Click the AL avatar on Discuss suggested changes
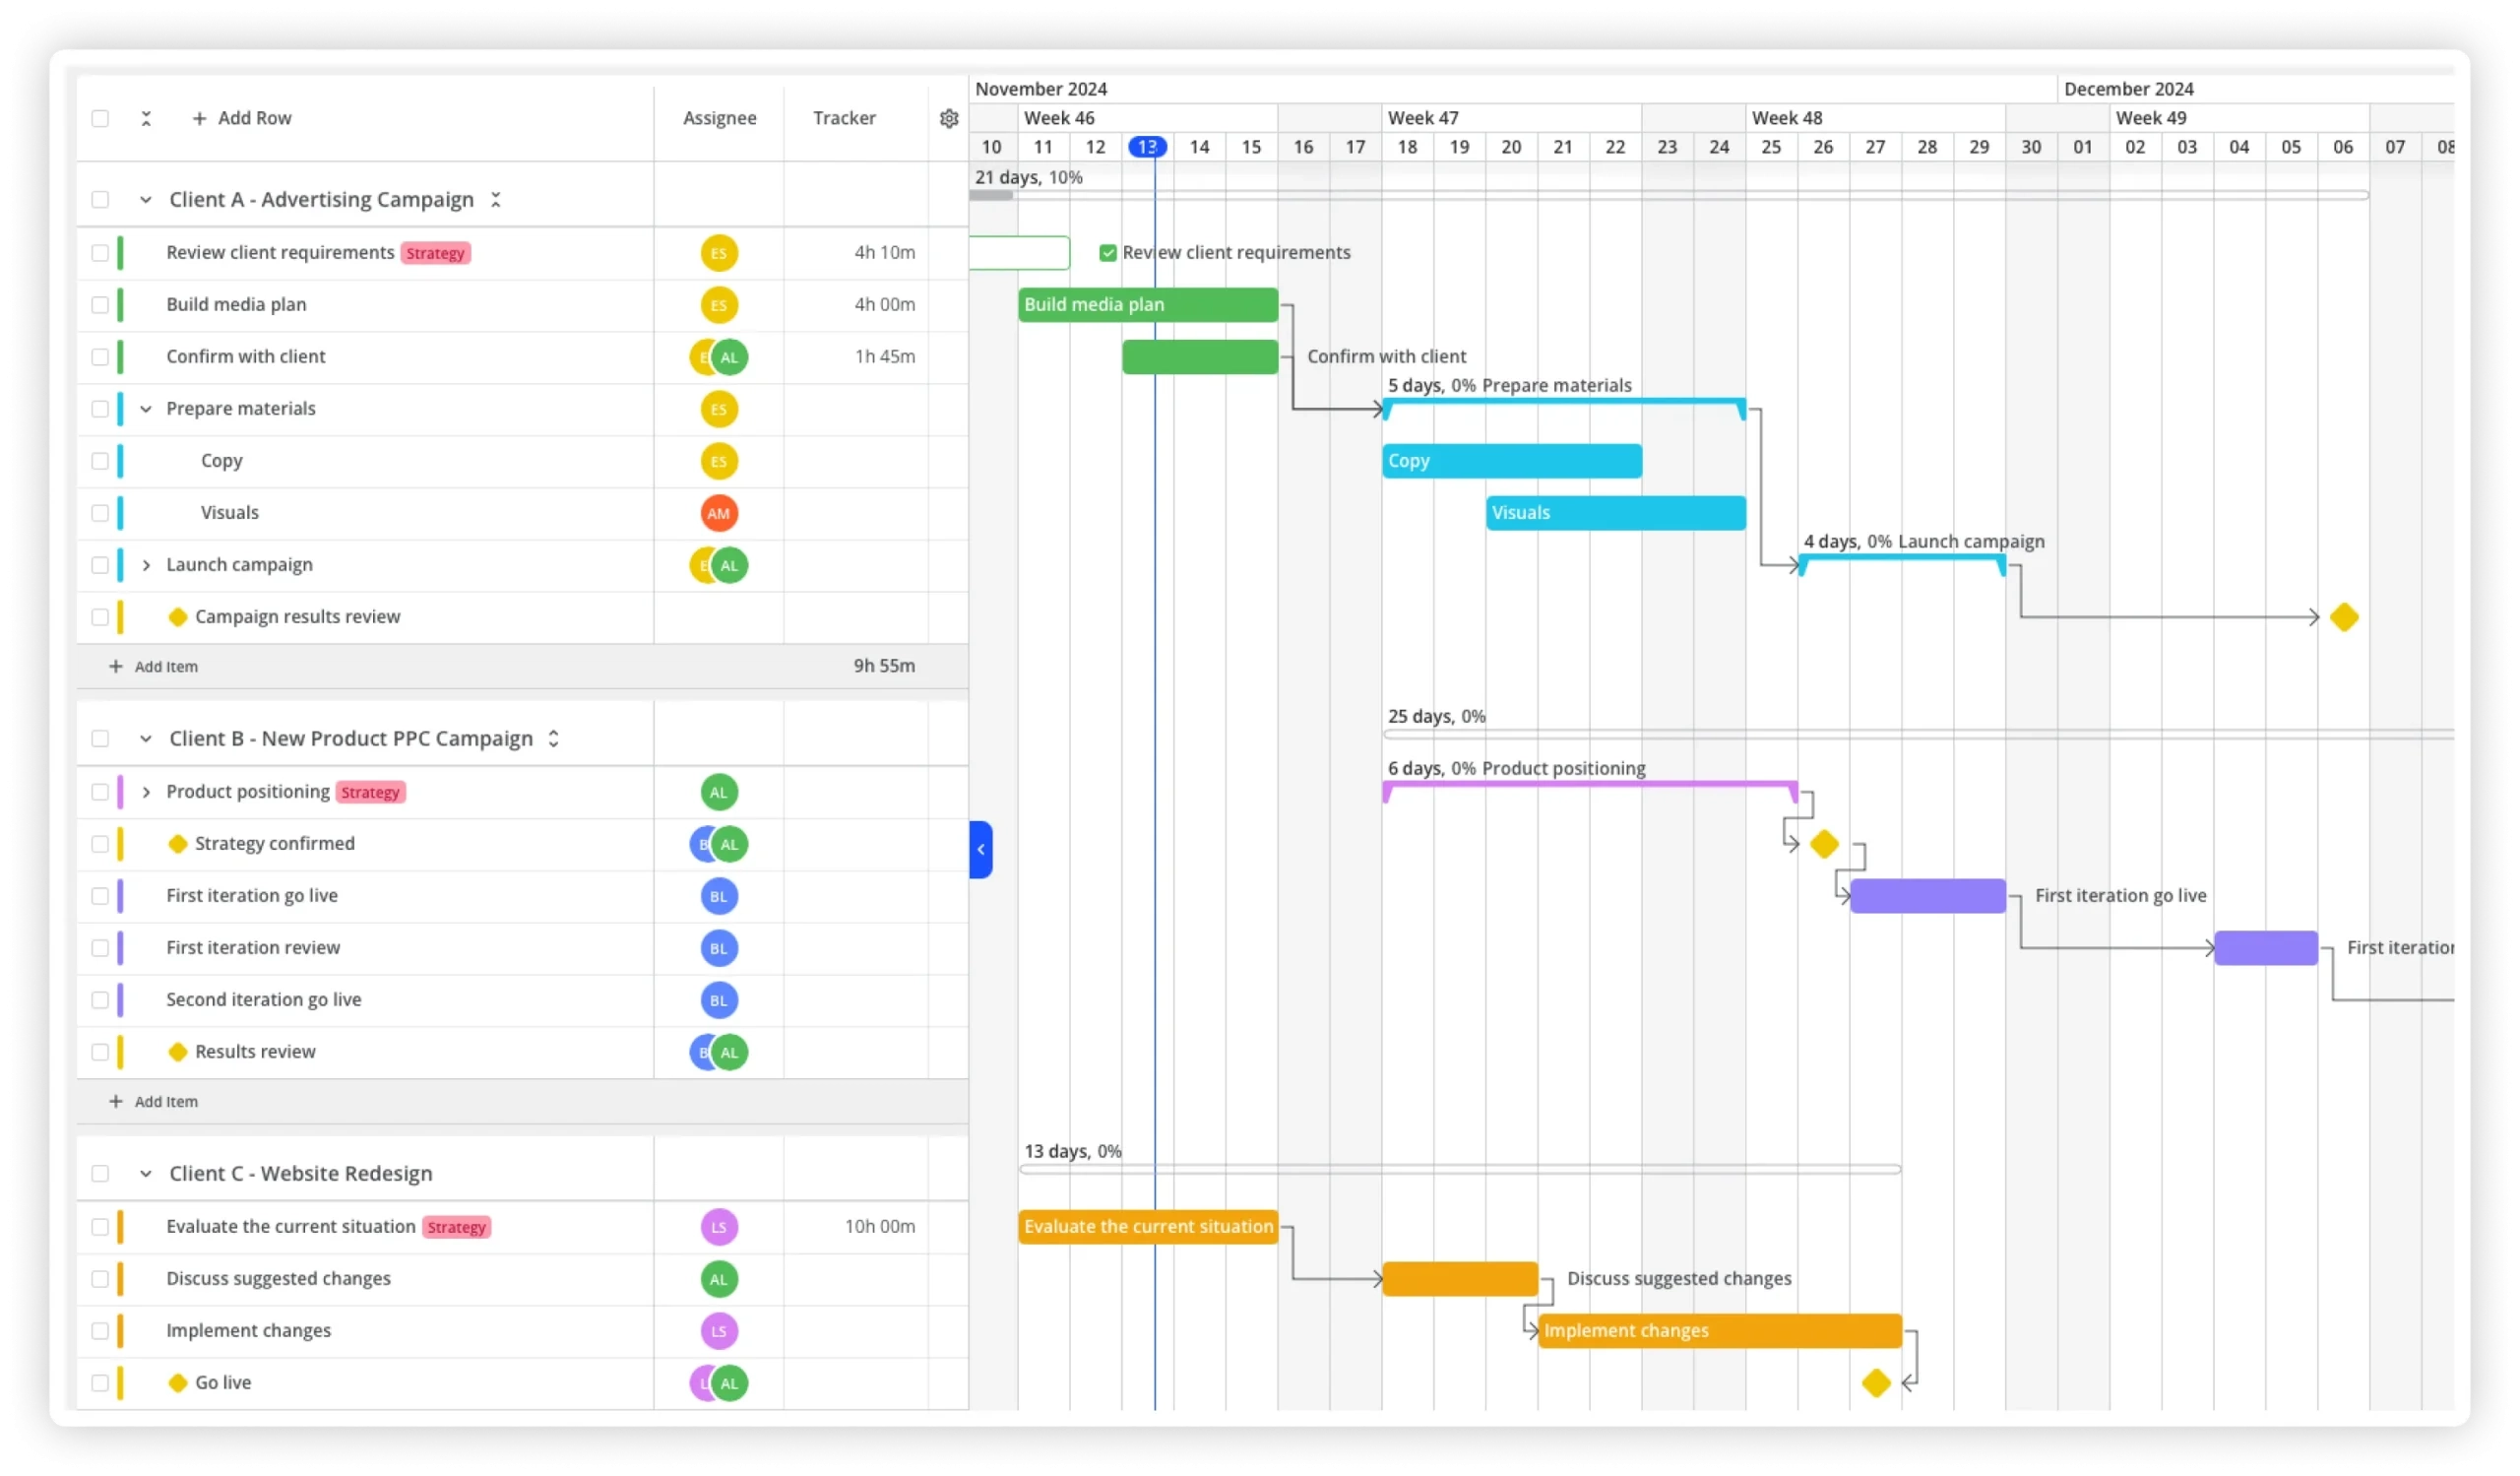Screen dimensions: 2520x1476 [x=719, y=1279]
